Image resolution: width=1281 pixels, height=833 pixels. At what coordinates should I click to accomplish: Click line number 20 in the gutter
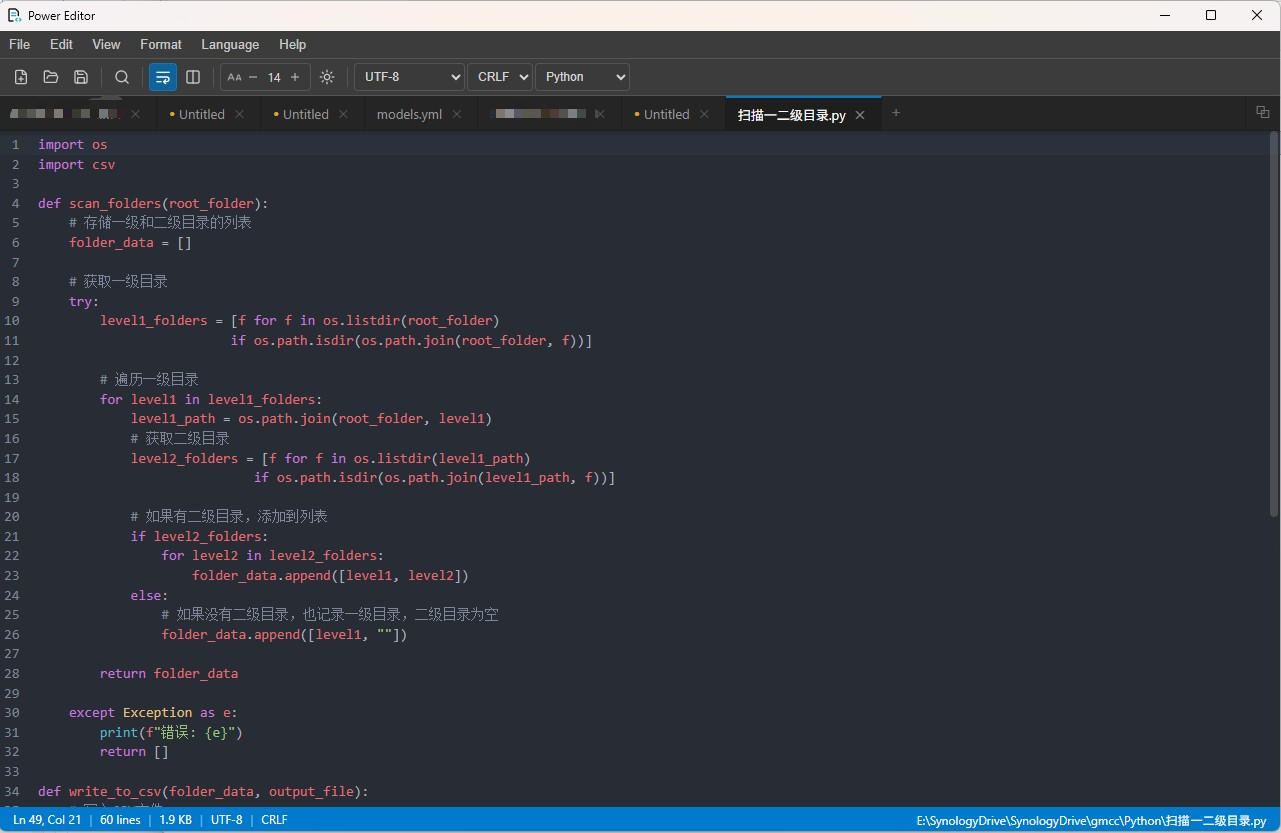pos(12,516)
